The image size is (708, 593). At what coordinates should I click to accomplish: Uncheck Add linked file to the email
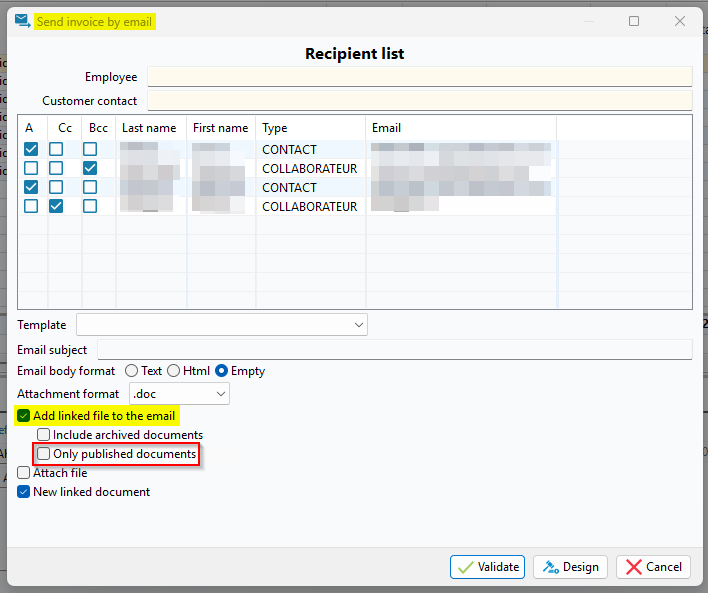click(24, 416)
